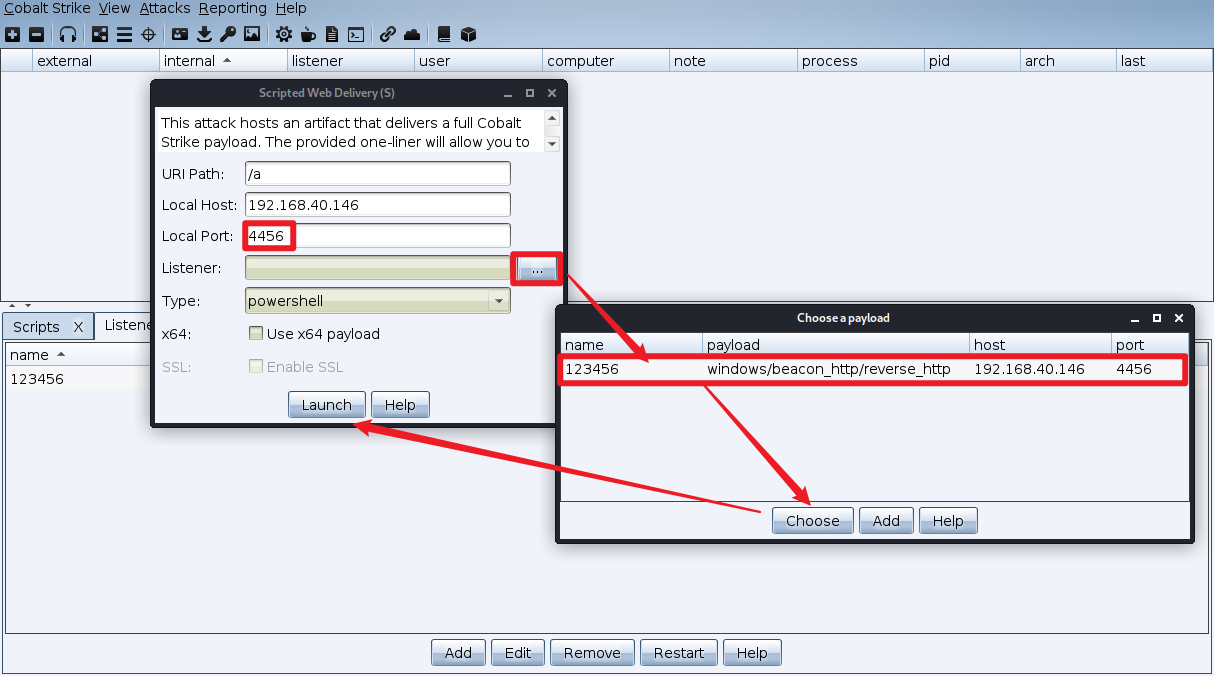Click the Restart listener button

[679, 653]
